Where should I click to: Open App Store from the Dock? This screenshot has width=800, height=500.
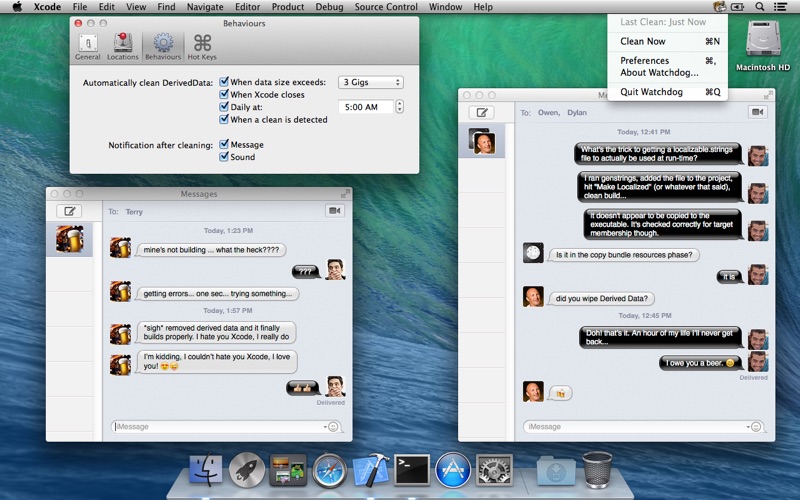(x=453, y=470)
